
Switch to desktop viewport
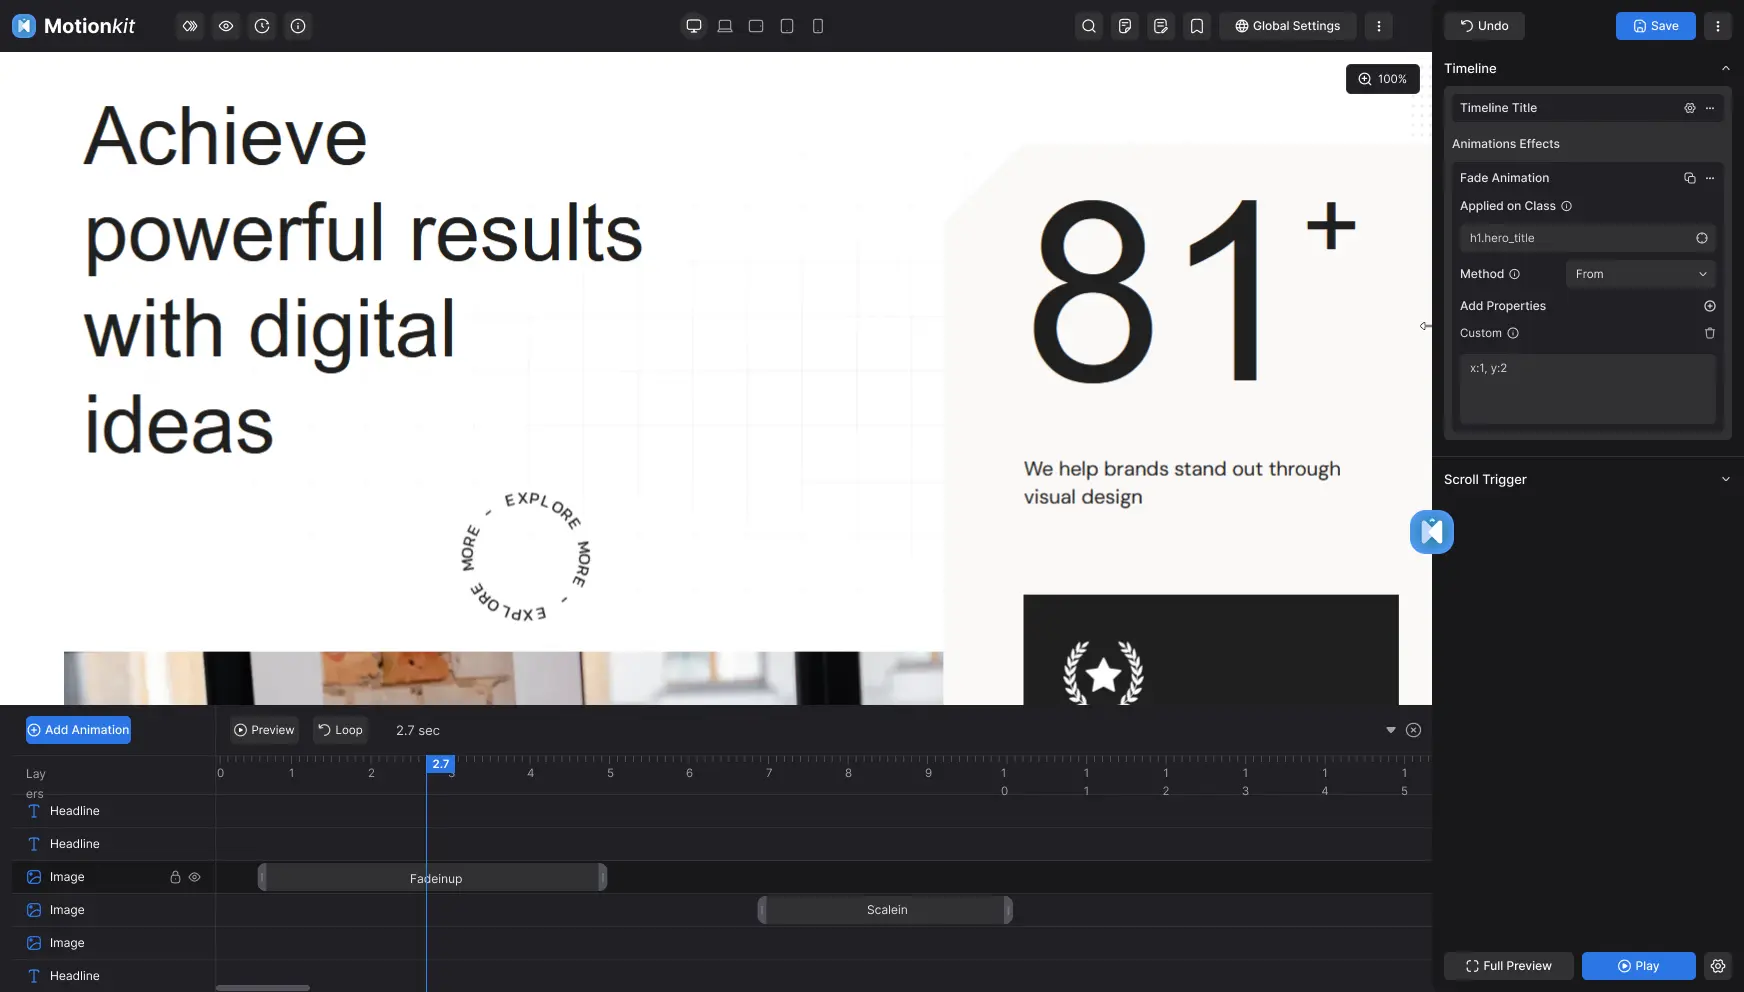694,26
